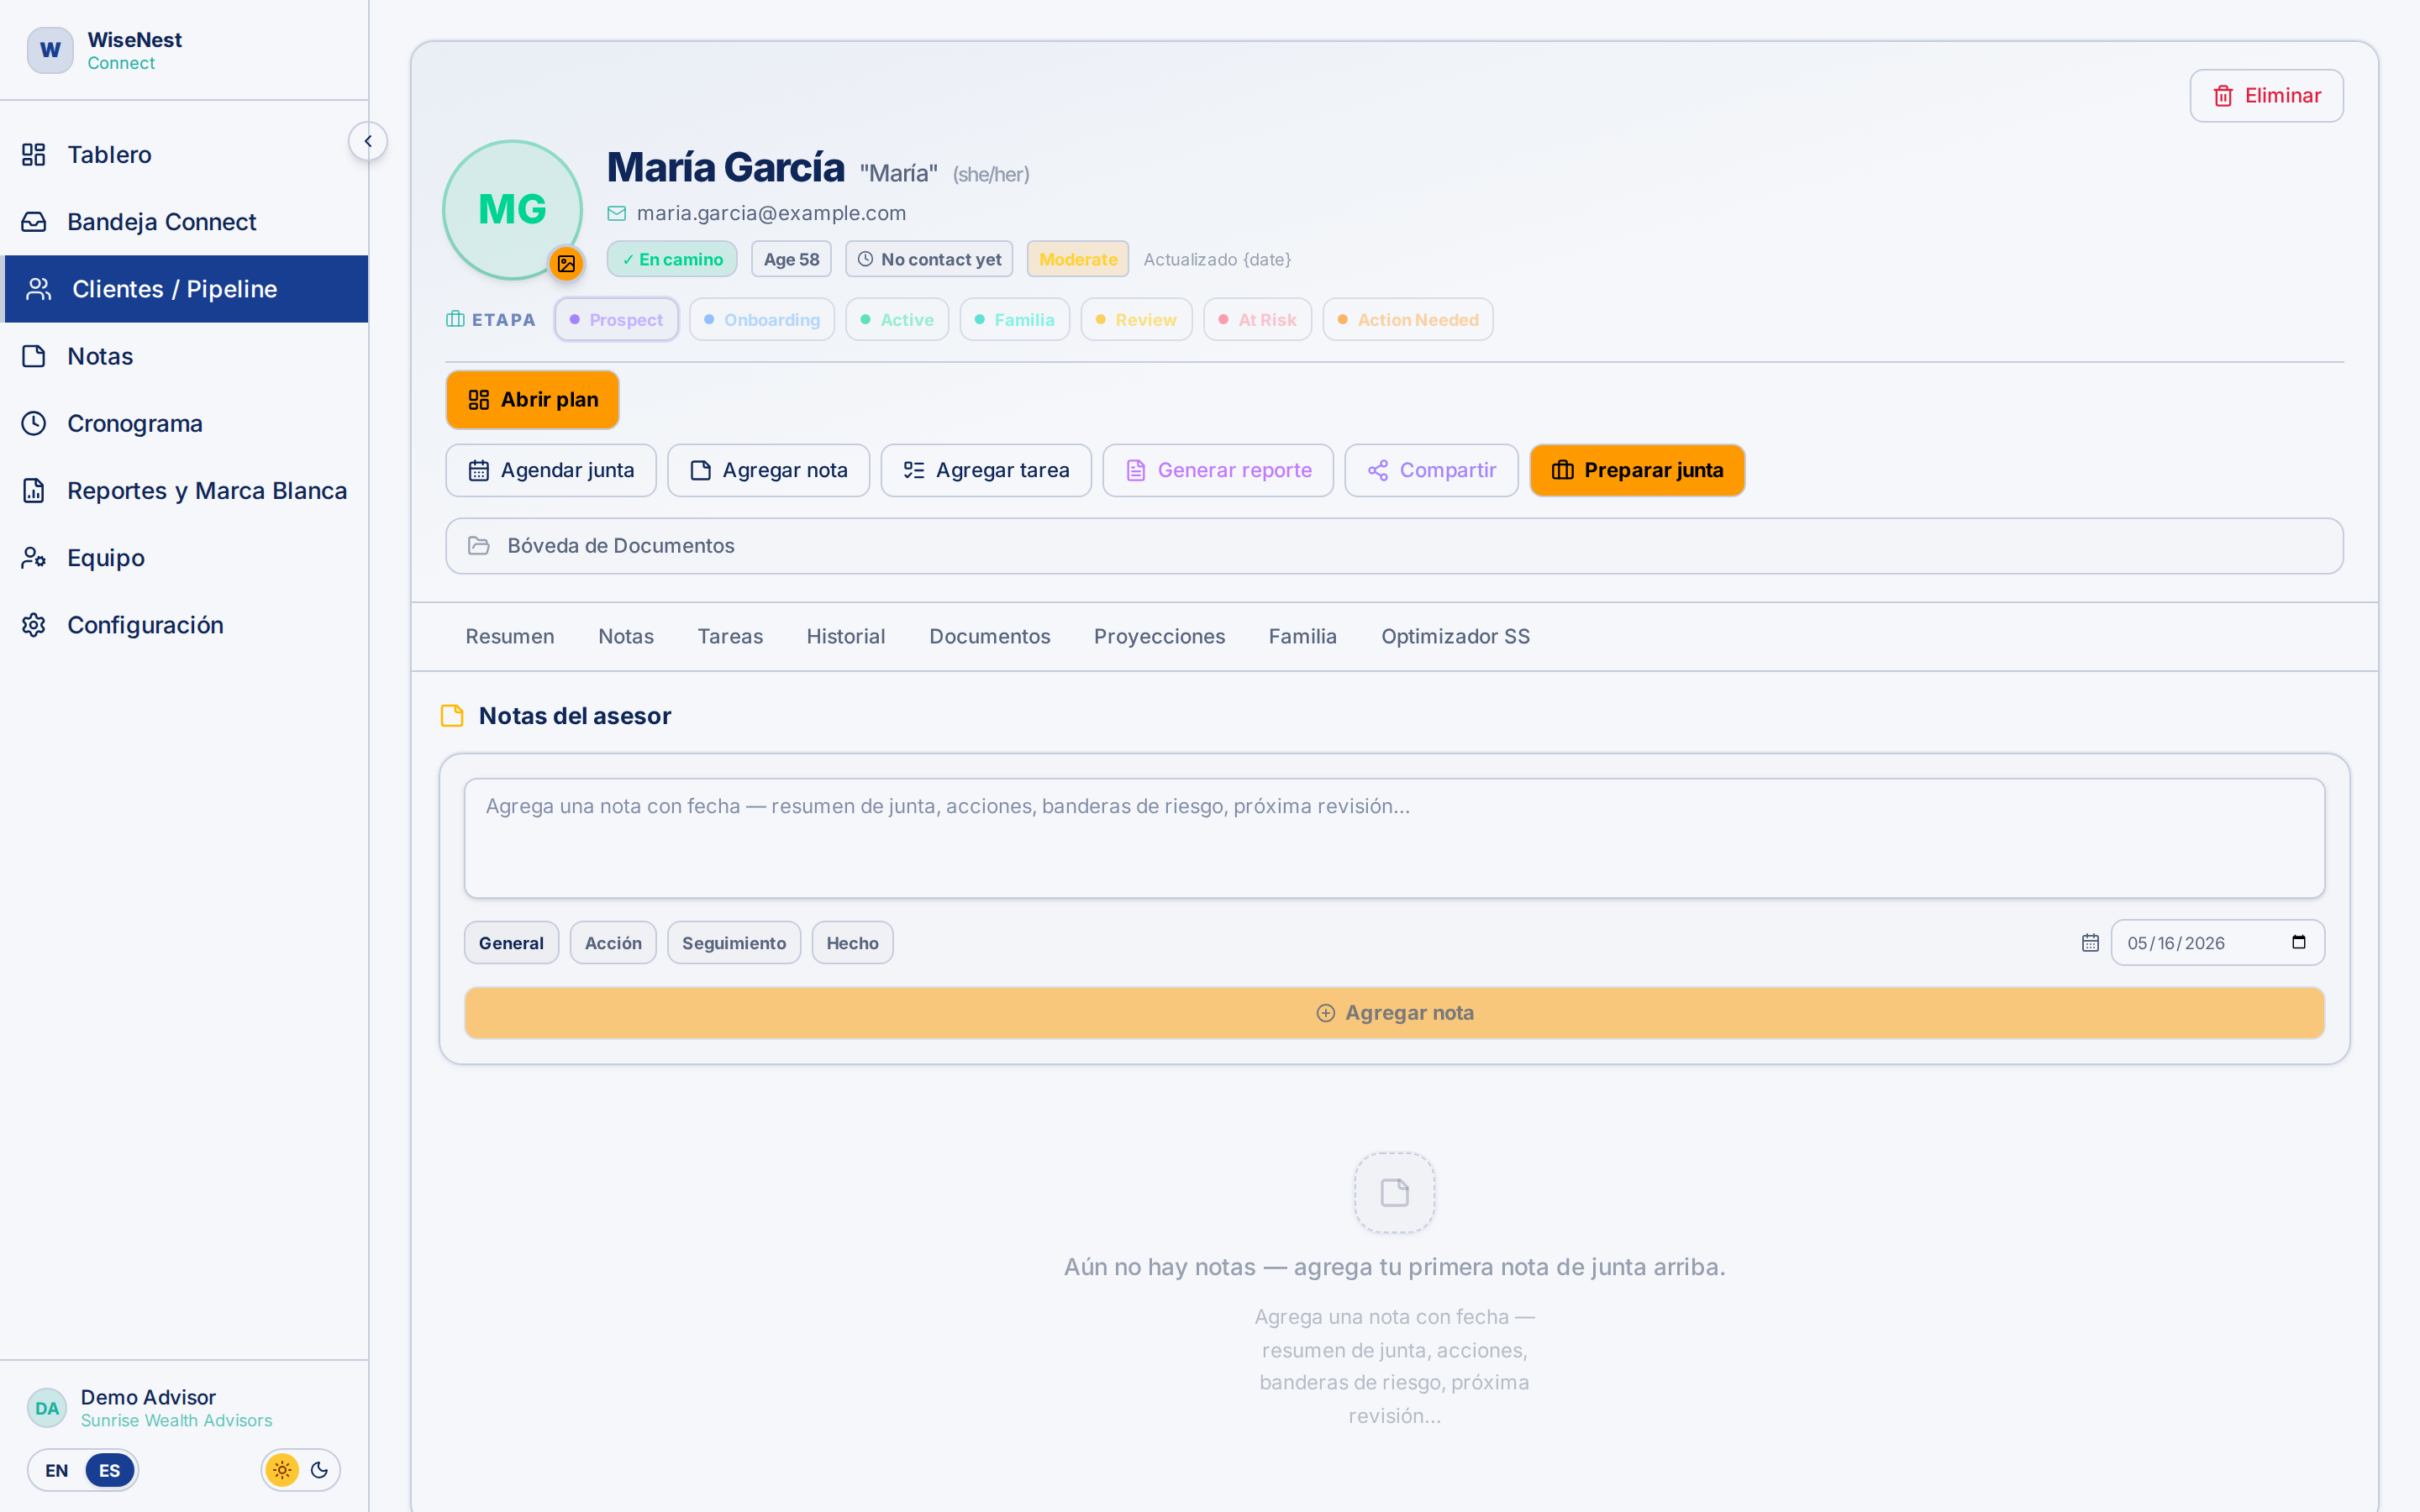Viewport: 2420px width, 1512px height.
Task: Switch to Historial tab
Action: click(846, 637)
